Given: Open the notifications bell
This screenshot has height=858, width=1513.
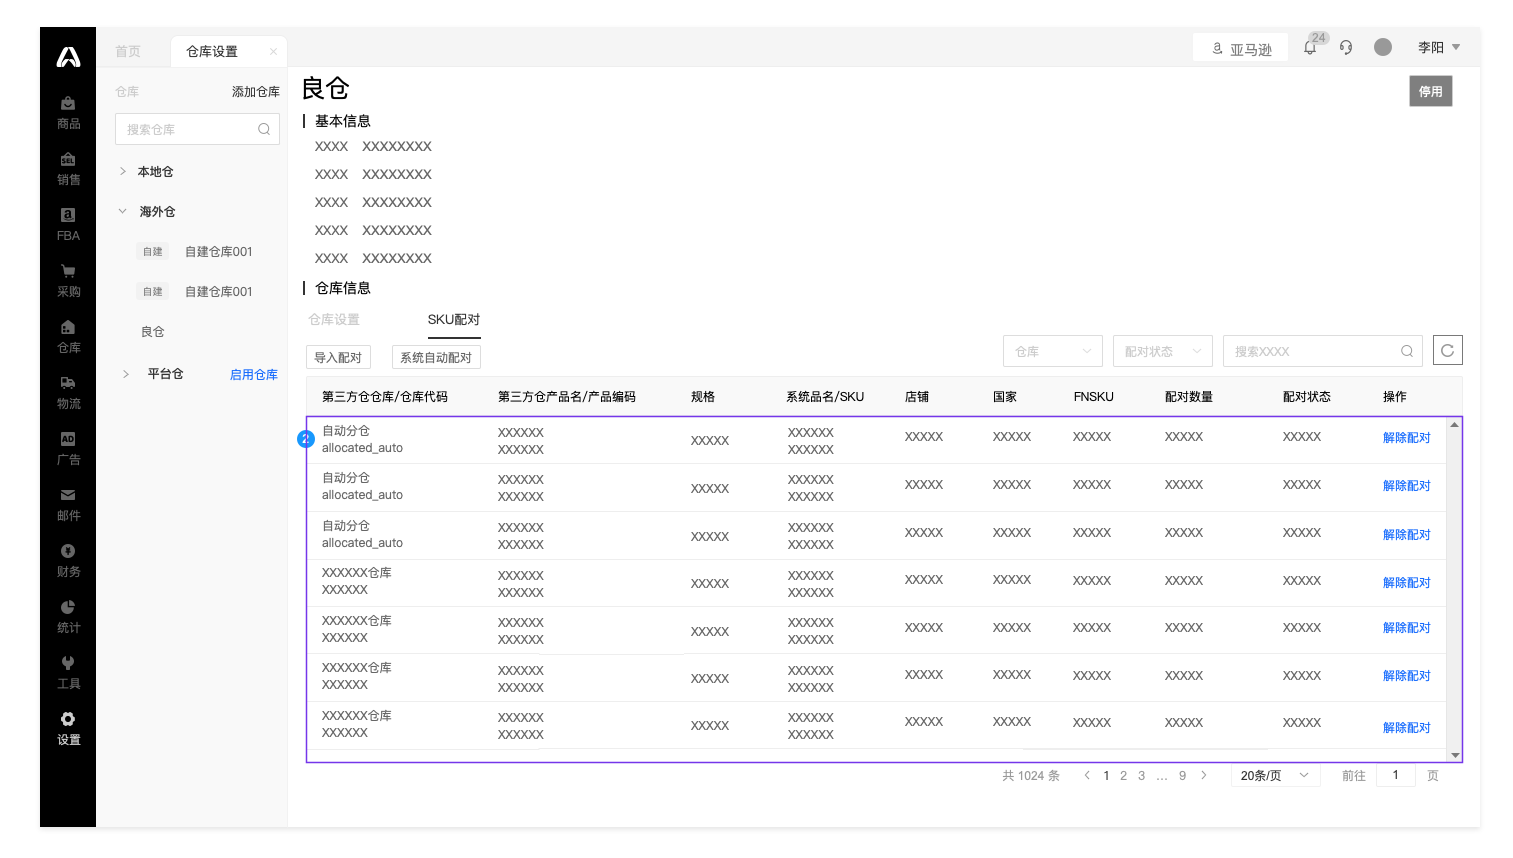Looking at the screenshot, I should coord(1310,47).
